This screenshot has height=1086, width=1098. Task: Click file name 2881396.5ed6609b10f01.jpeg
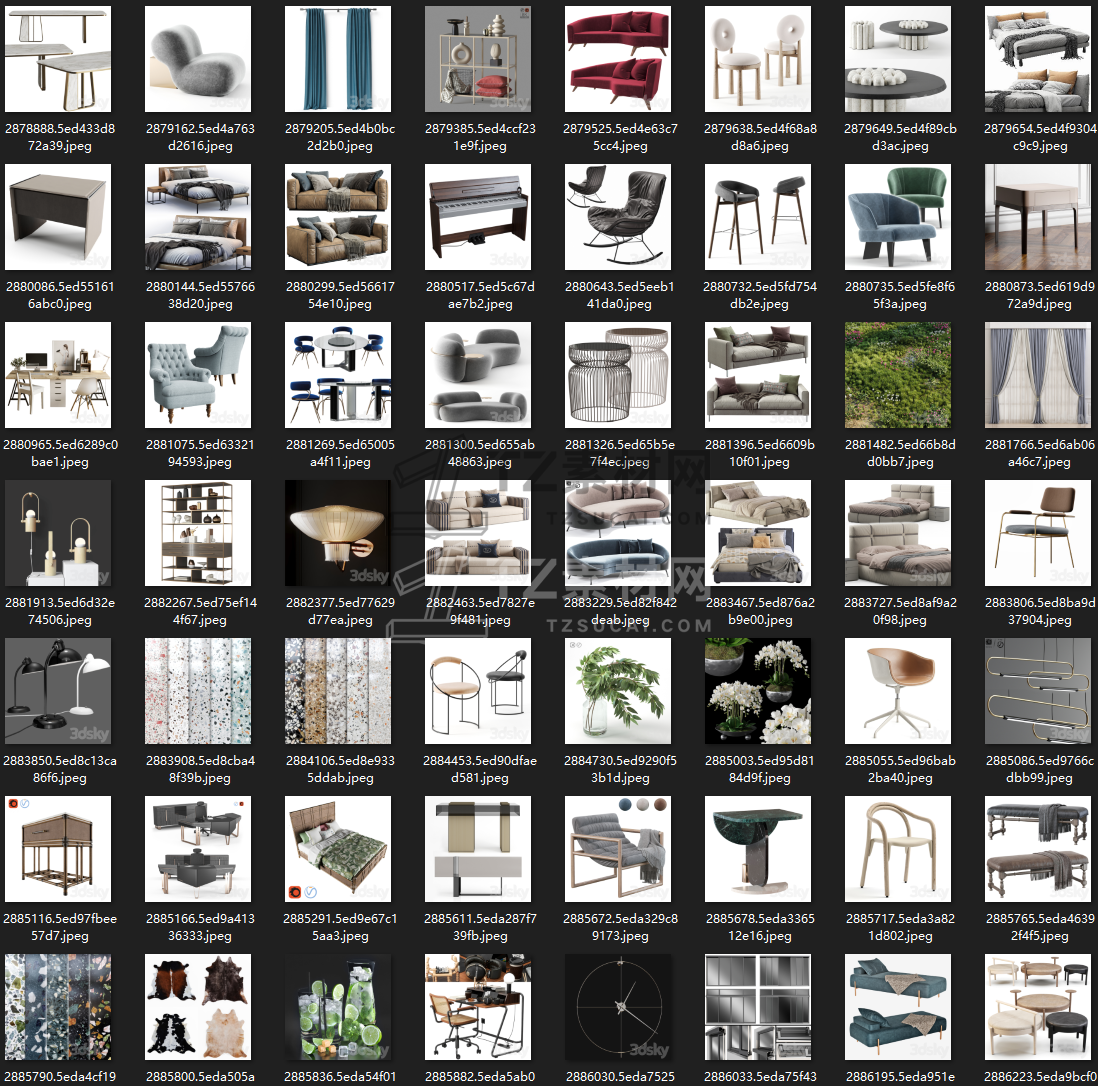point(760,453)
